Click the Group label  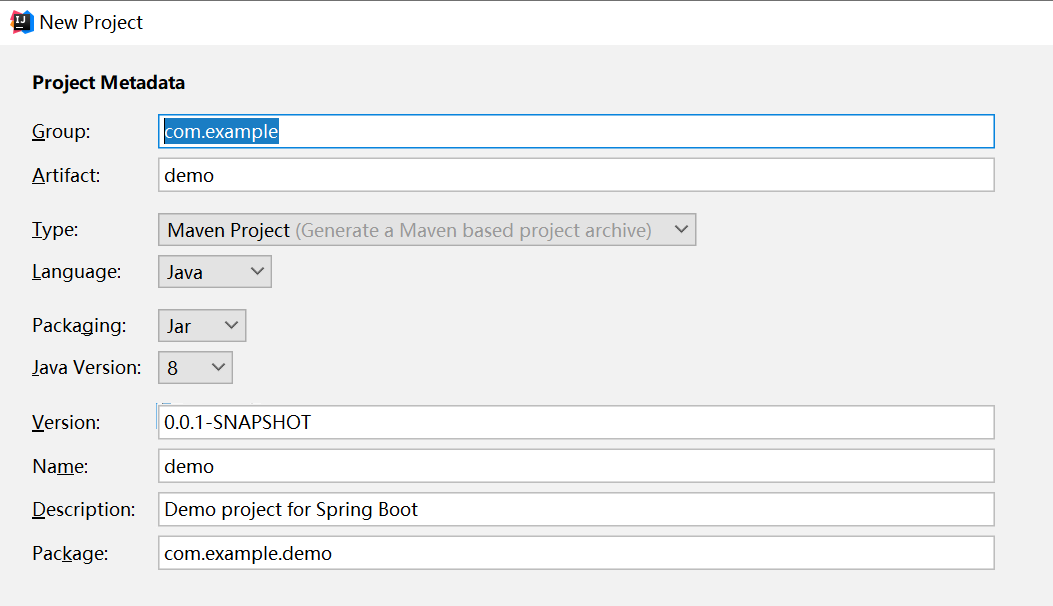tap(61, 132)
